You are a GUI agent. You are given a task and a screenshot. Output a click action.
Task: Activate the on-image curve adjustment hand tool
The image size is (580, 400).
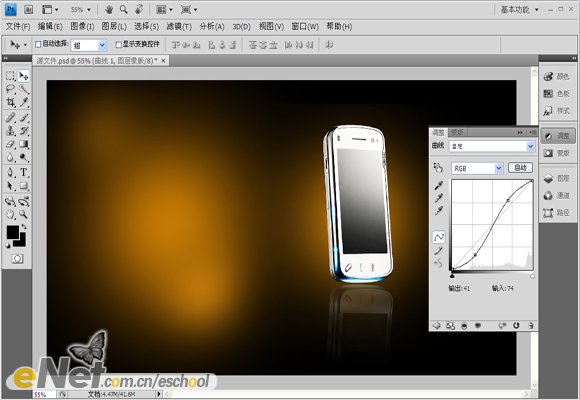[438, 168]
